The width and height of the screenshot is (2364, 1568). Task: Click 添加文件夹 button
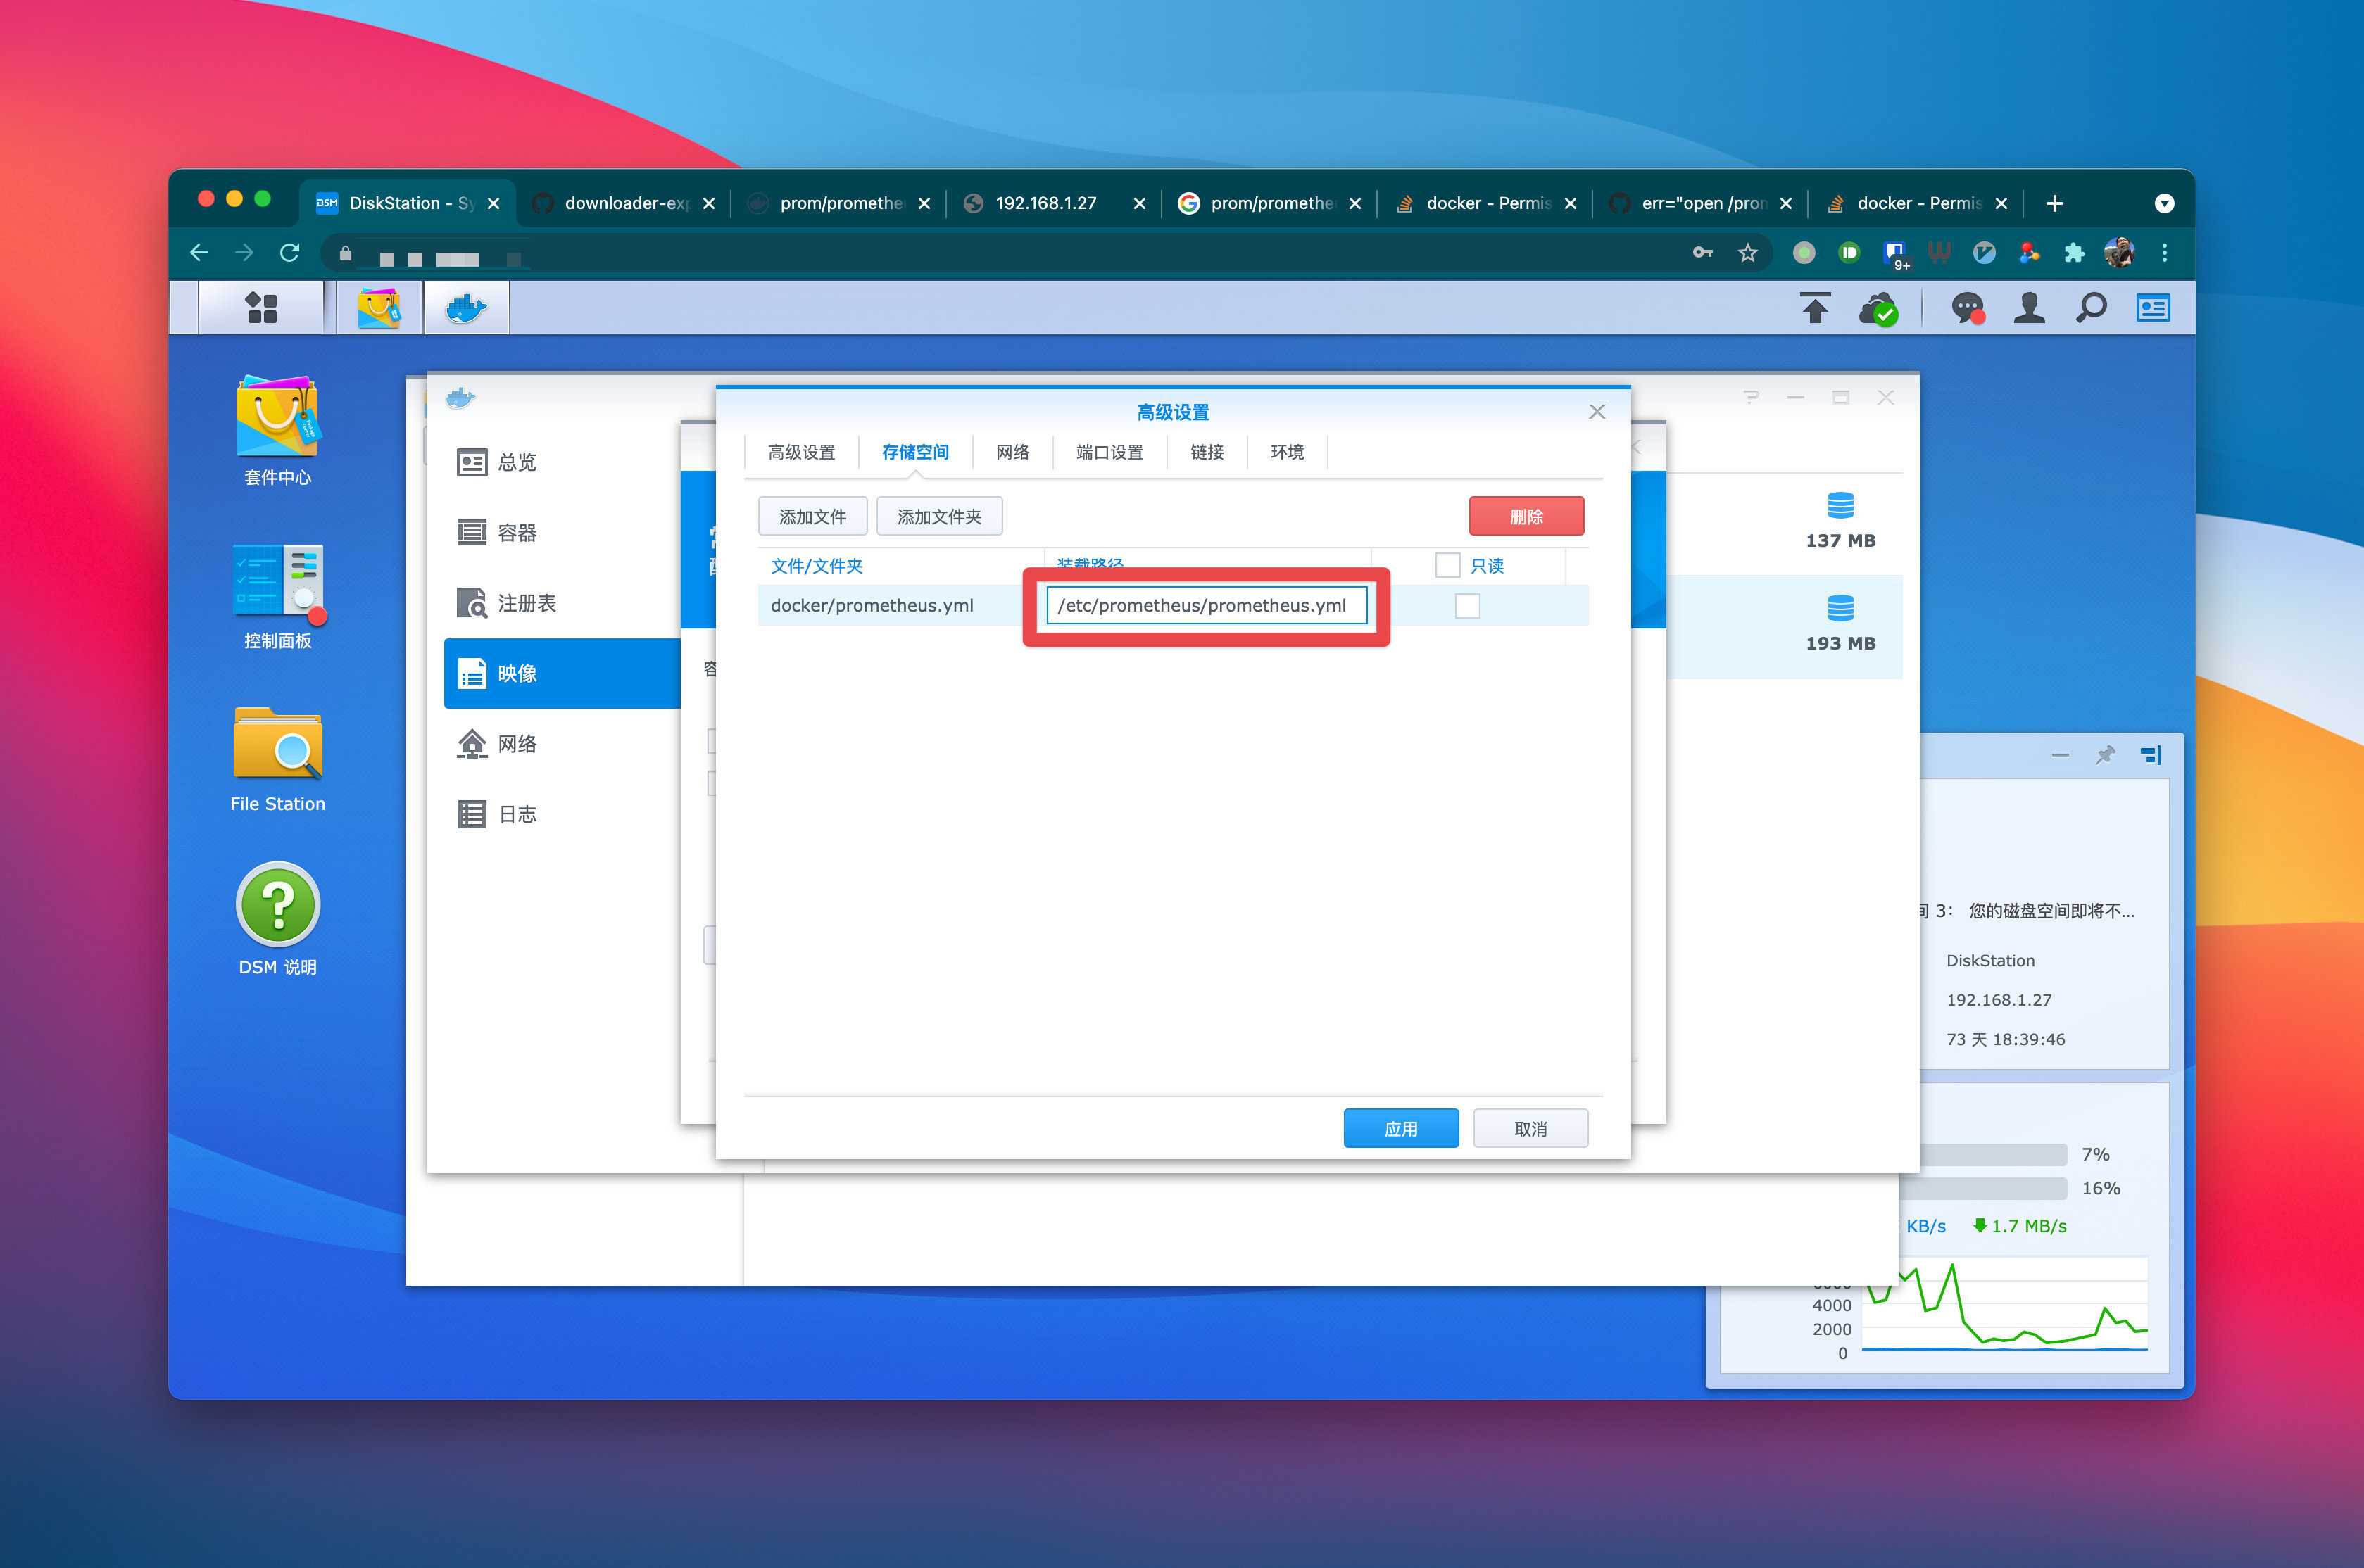(939, 516)
